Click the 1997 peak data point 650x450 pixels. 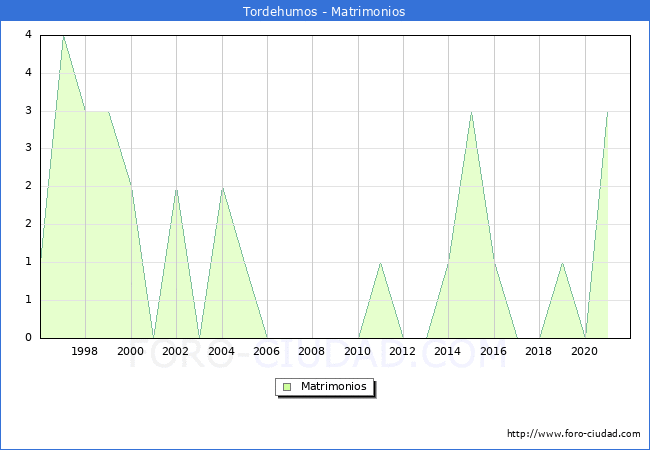63,36
